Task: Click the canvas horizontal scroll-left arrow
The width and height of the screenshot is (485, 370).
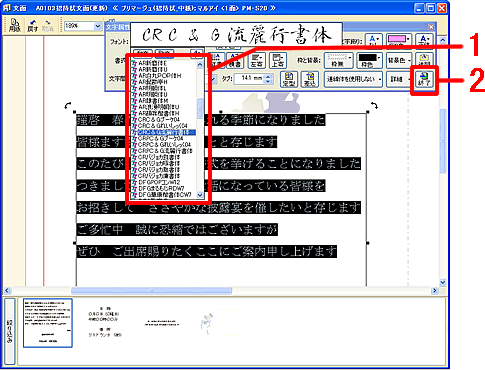Action: coord(7,291)
